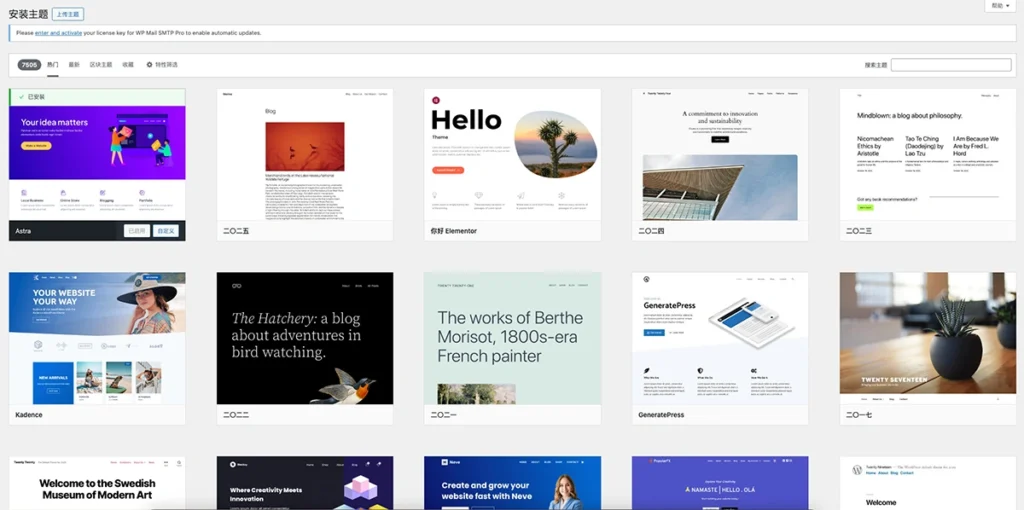The height and width of the screenshot is (510, 1024).
Task: Click the 你好 Elementor theme name
Action: click(454, 231)
